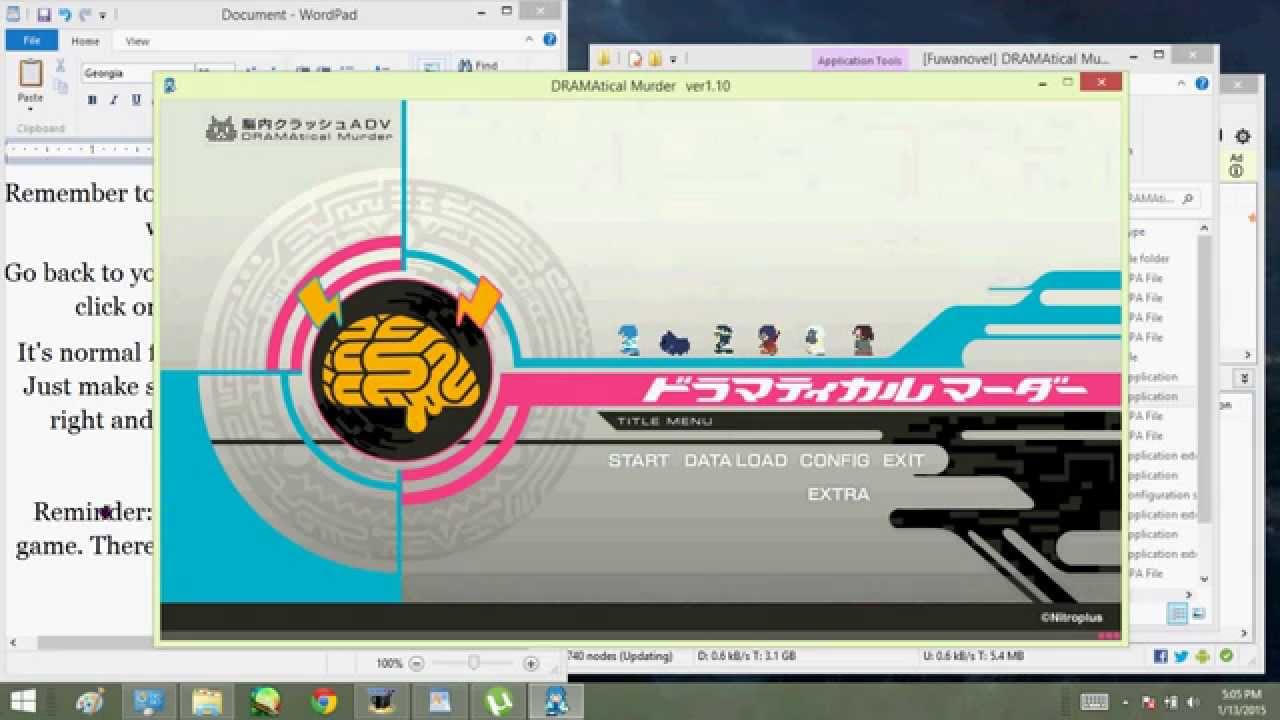Select the Application Tools tab in Explorer
This screenshot has width=1280, height=720.
[859, 61]
